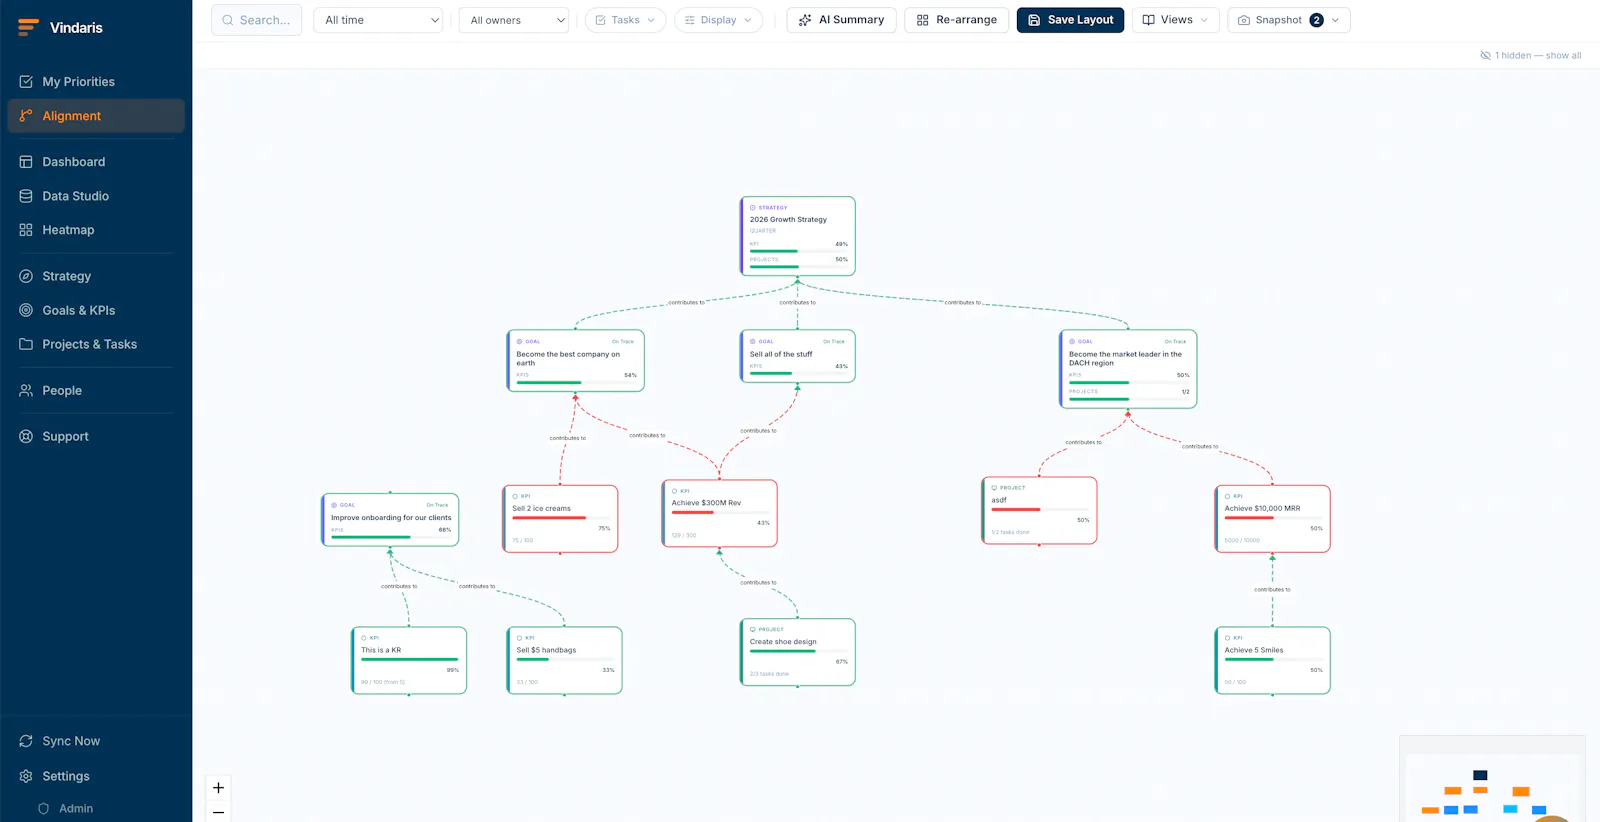Click the Re-arrange grid icon
Screen dimensions: 1600x822
(x=922, y=20)
